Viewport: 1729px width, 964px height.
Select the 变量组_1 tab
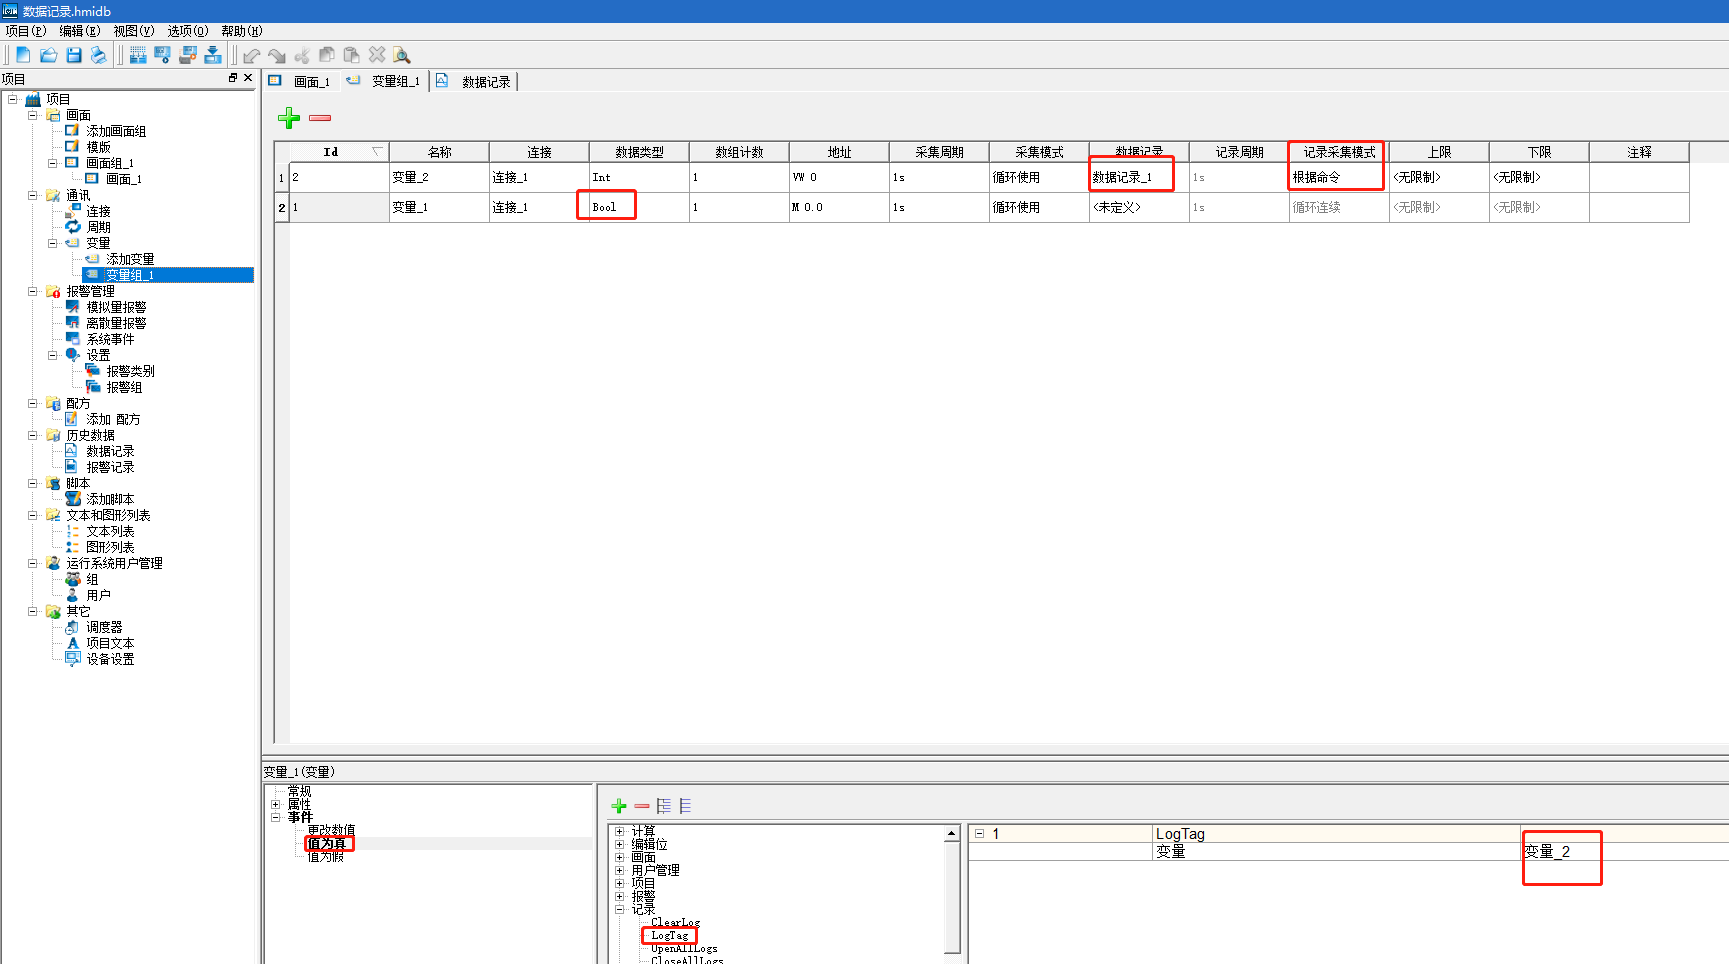384,81
